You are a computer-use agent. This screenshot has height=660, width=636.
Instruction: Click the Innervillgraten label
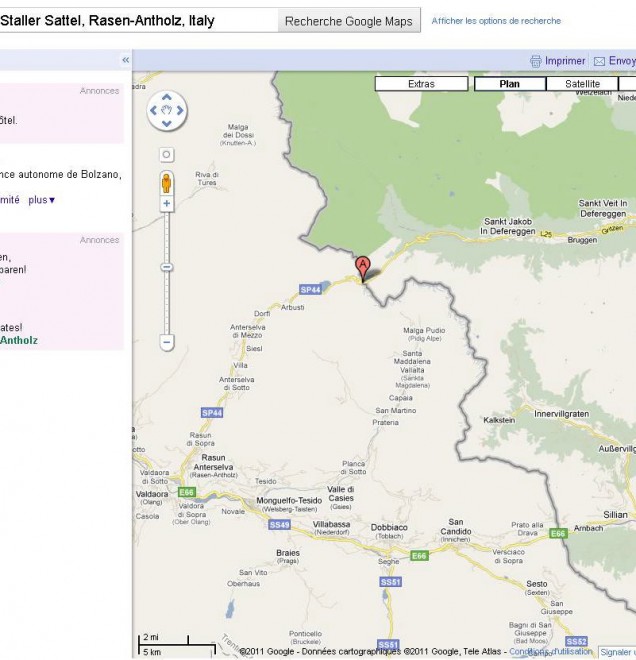pyautogui.click(x=561, y=414)
